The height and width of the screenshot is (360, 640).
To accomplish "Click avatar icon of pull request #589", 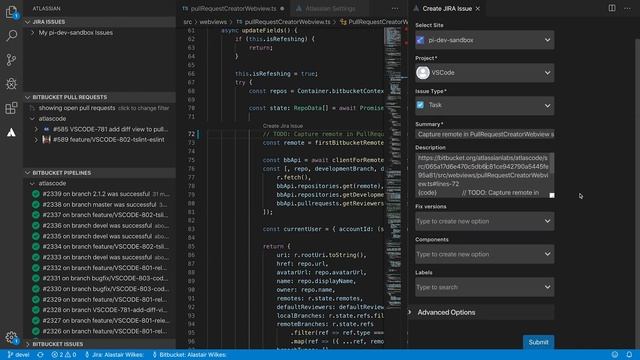I will (x=46, y=140).
